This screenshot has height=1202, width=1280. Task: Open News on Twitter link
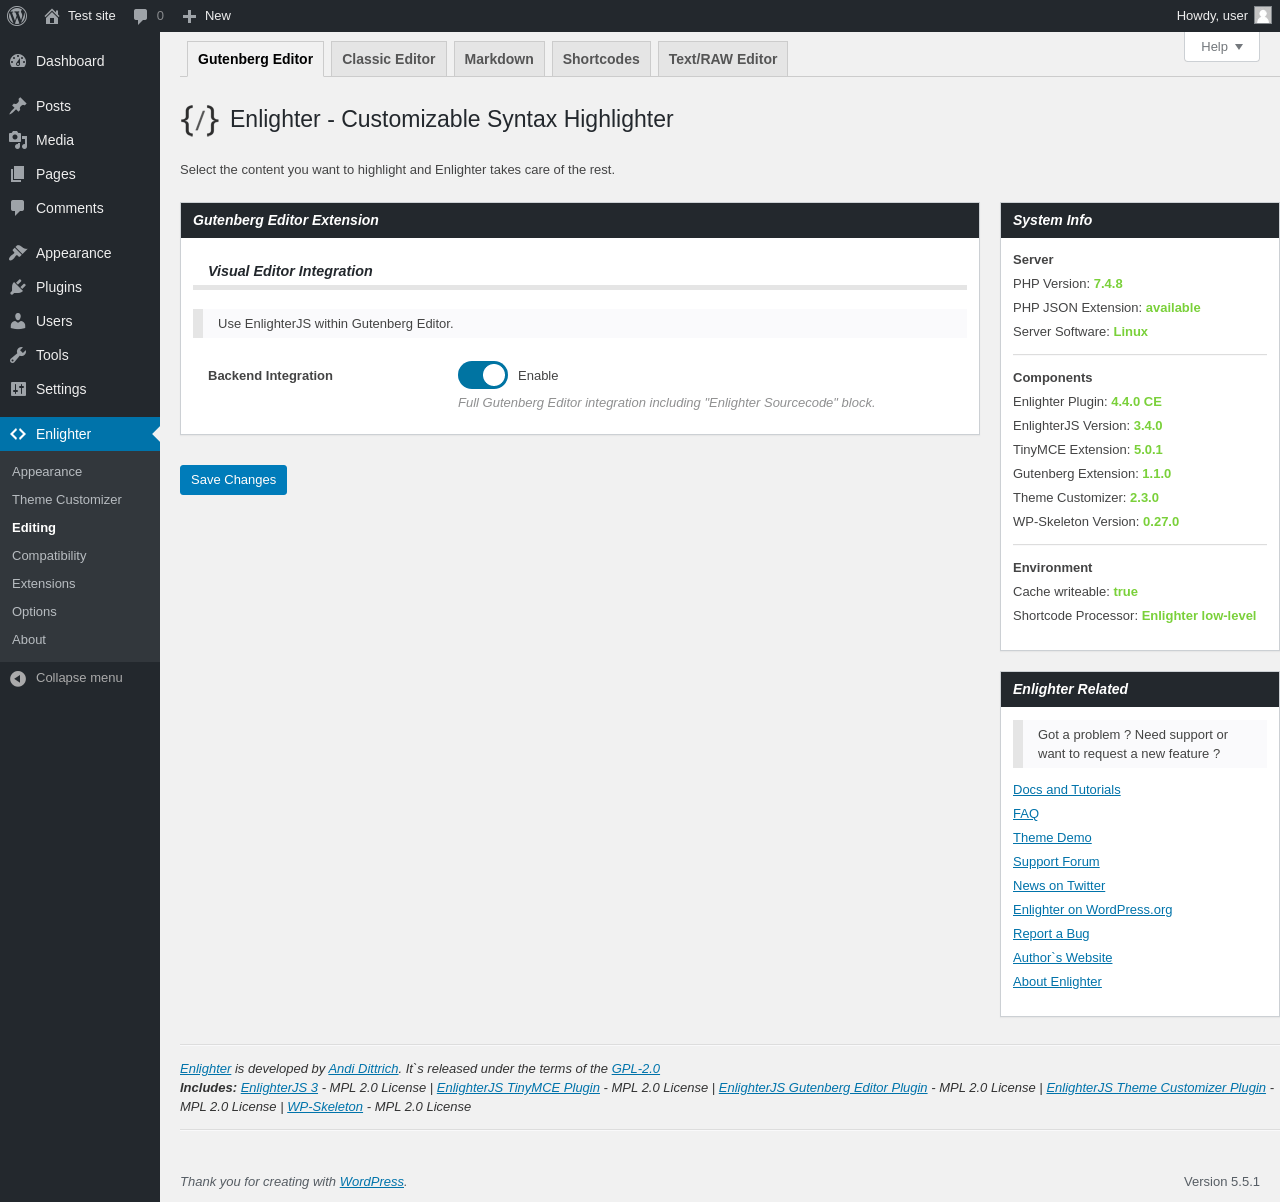(1059, 886)
